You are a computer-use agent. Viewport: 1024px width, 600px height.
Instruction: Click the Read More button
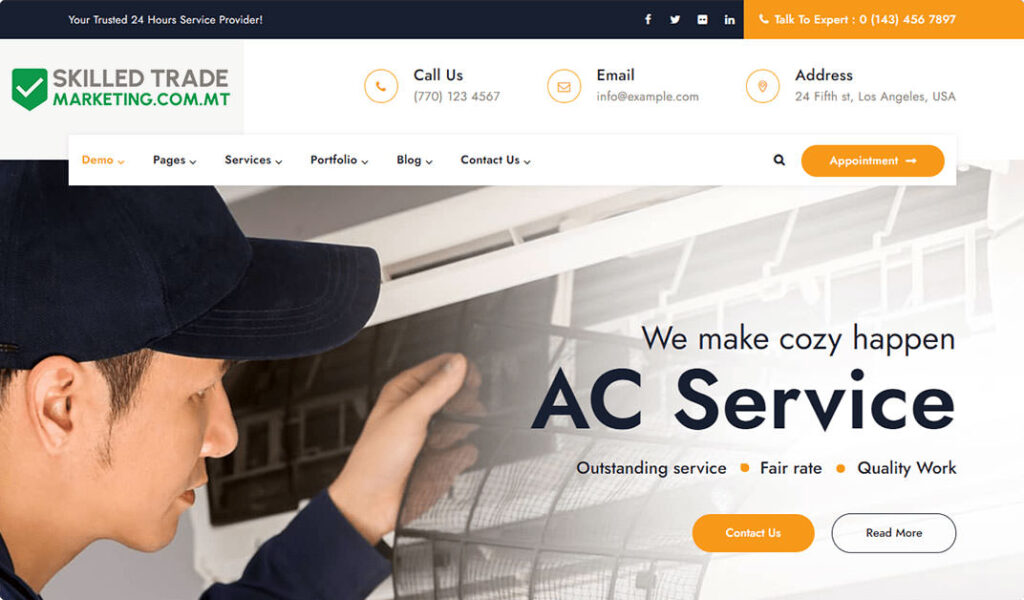tap(893, 533)
